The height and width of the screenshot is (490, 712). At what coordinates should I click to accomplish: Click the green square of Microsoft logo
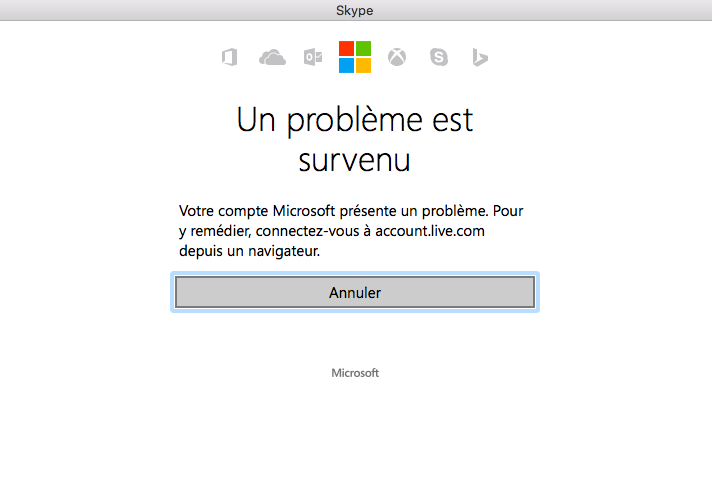pos(363,49)
